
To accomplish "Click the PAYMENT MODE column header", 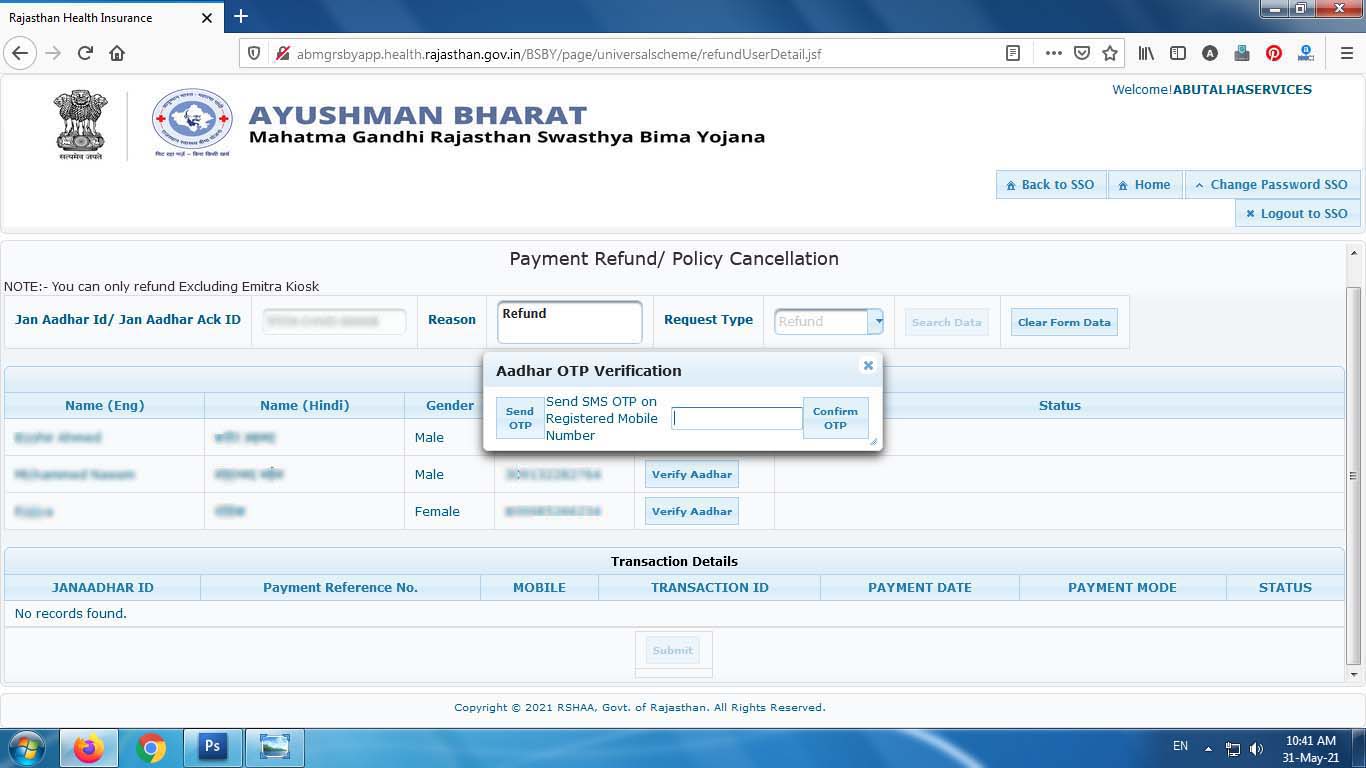I will click(1122, 587).
